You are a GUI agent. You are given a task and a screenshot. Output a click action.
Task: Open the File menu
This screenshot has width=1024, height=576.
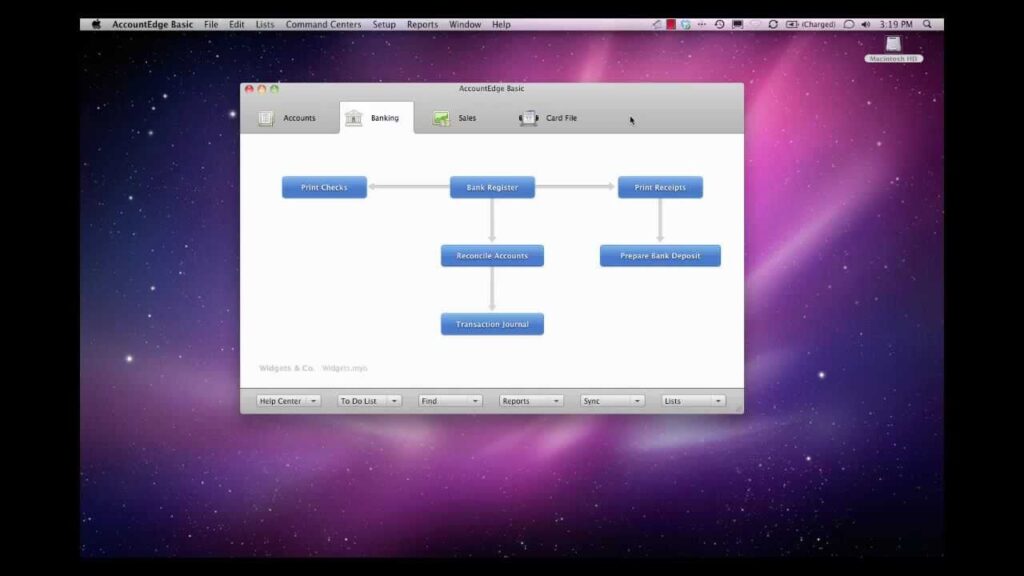211,24
